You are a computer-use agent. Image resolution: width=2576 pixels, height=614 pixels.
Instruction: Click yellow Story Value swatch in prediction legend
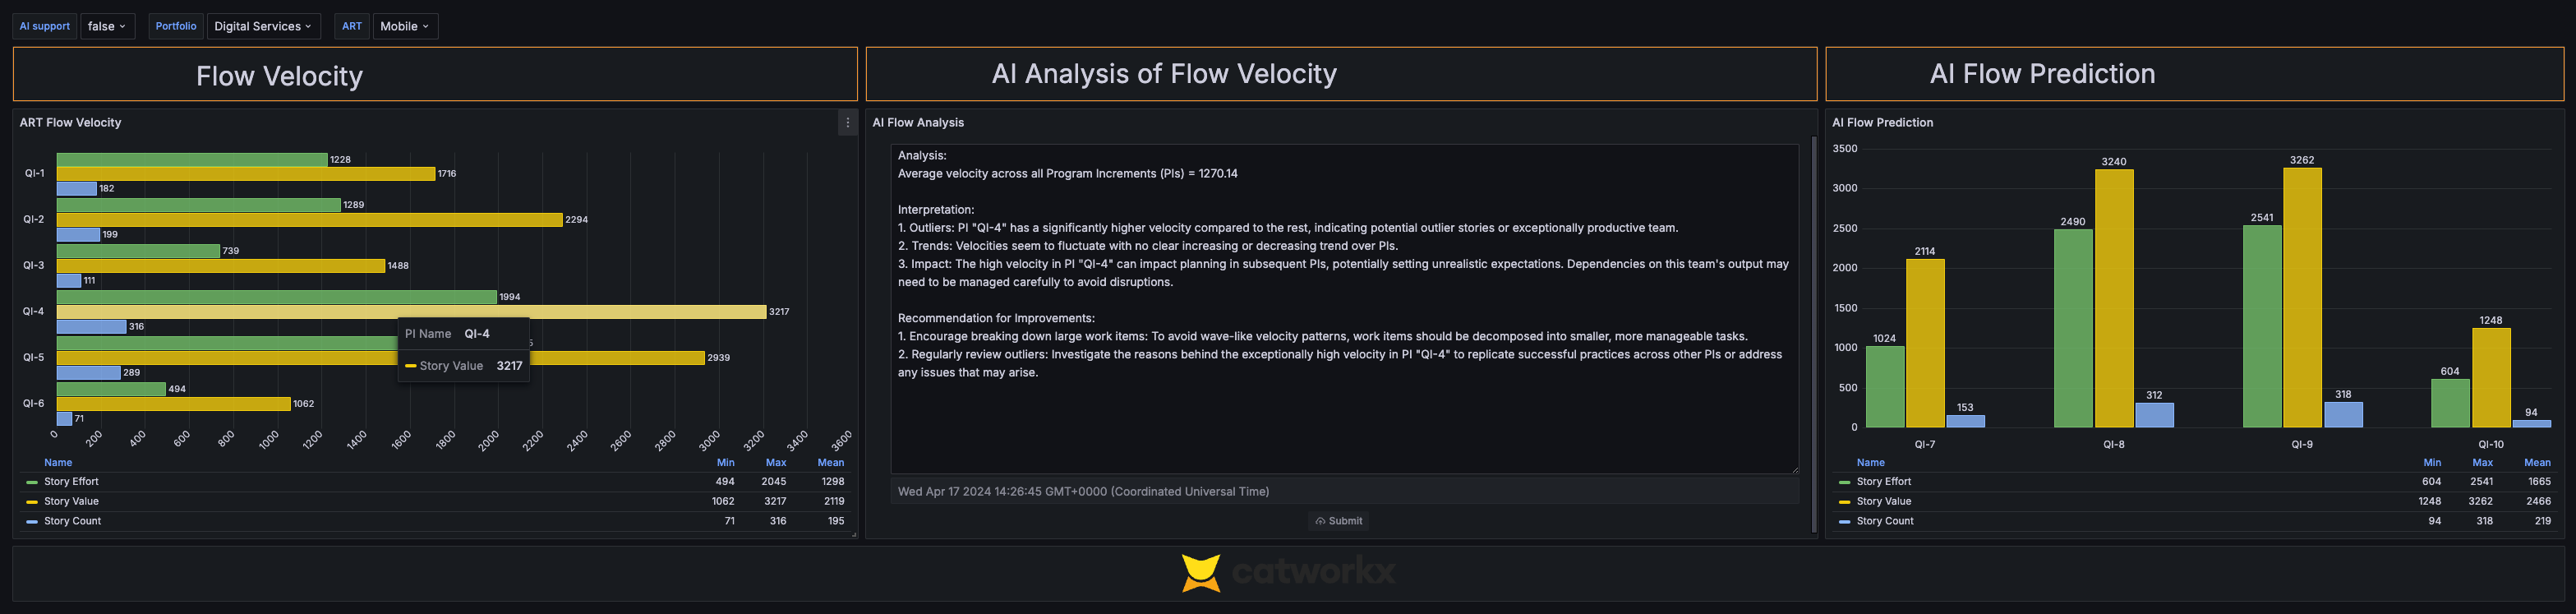pos(1845,502)
